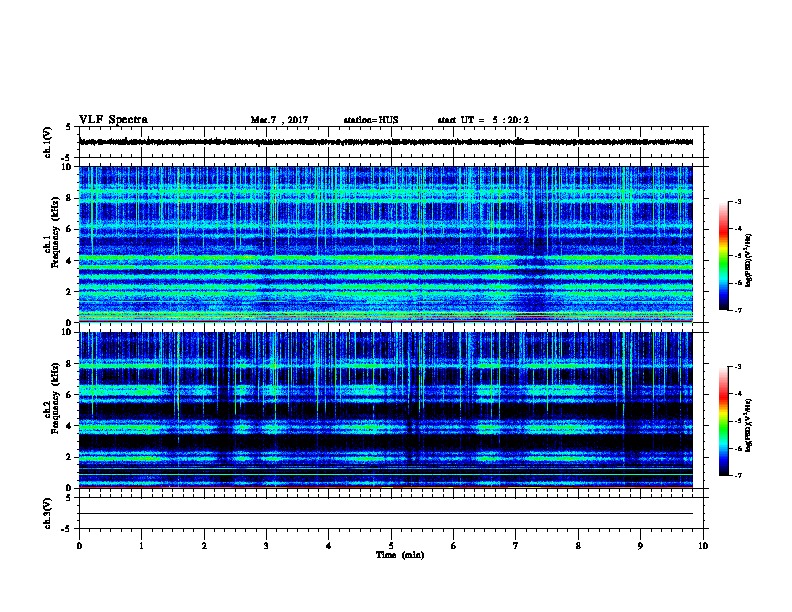Click the "ch.3(V)" axis label

(x=47, y=513)
